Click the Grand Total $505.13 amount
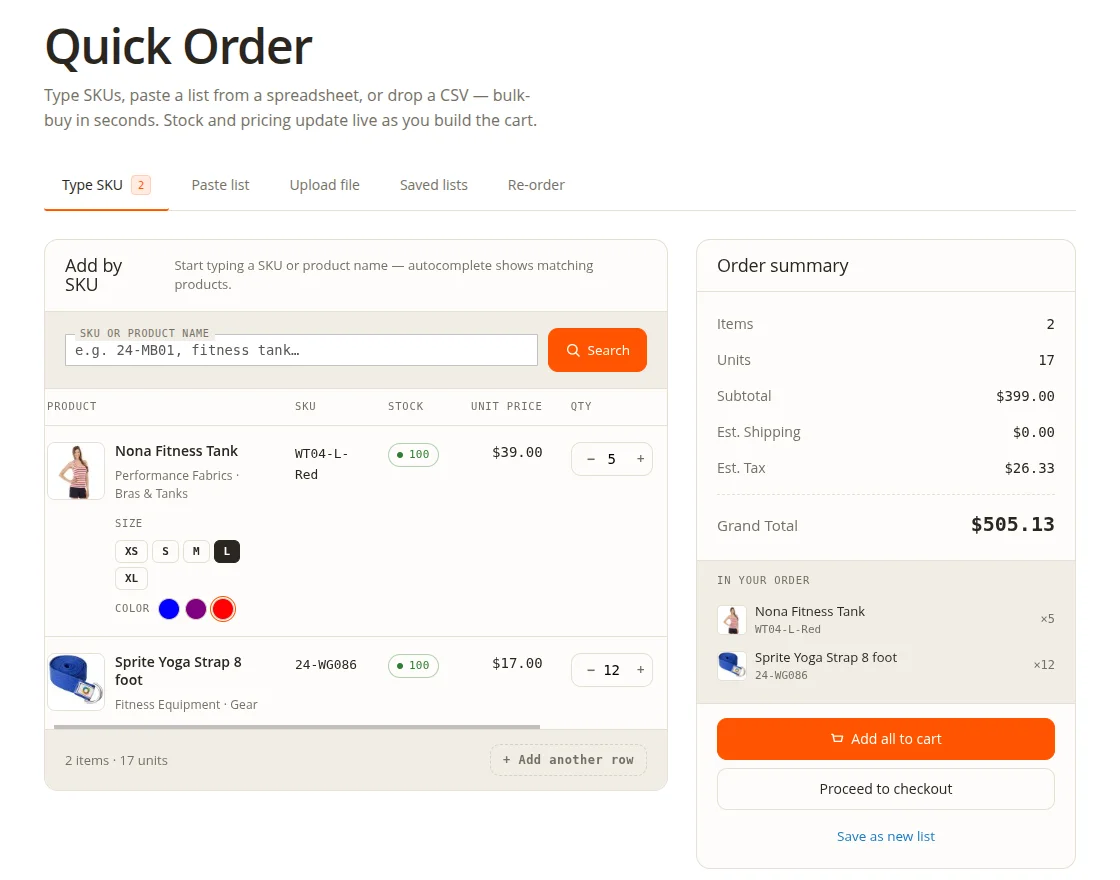This screenshot has width=1120, height=880. pyautogui.click(x=1013, y=525)
